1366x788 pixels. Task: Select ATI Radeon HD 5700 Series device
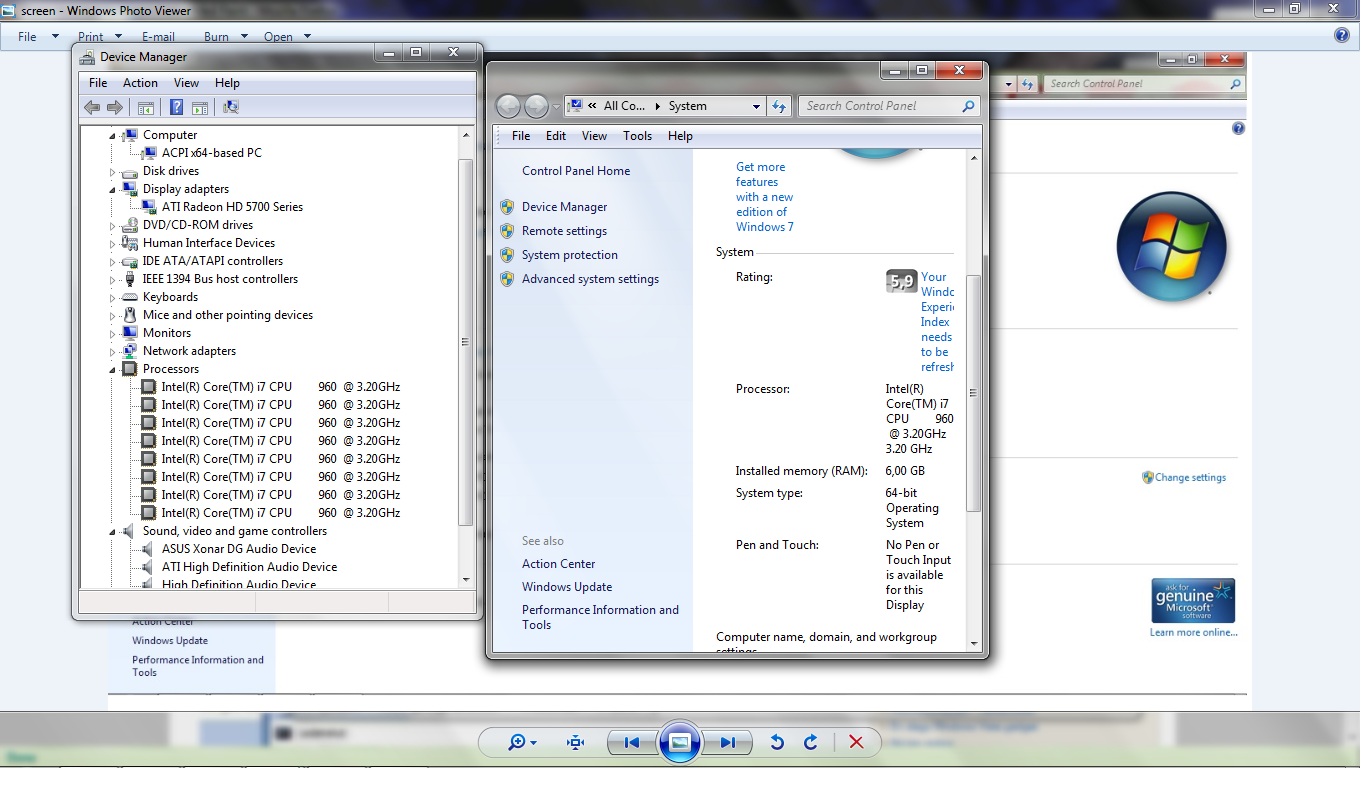[x=232, y=207]
